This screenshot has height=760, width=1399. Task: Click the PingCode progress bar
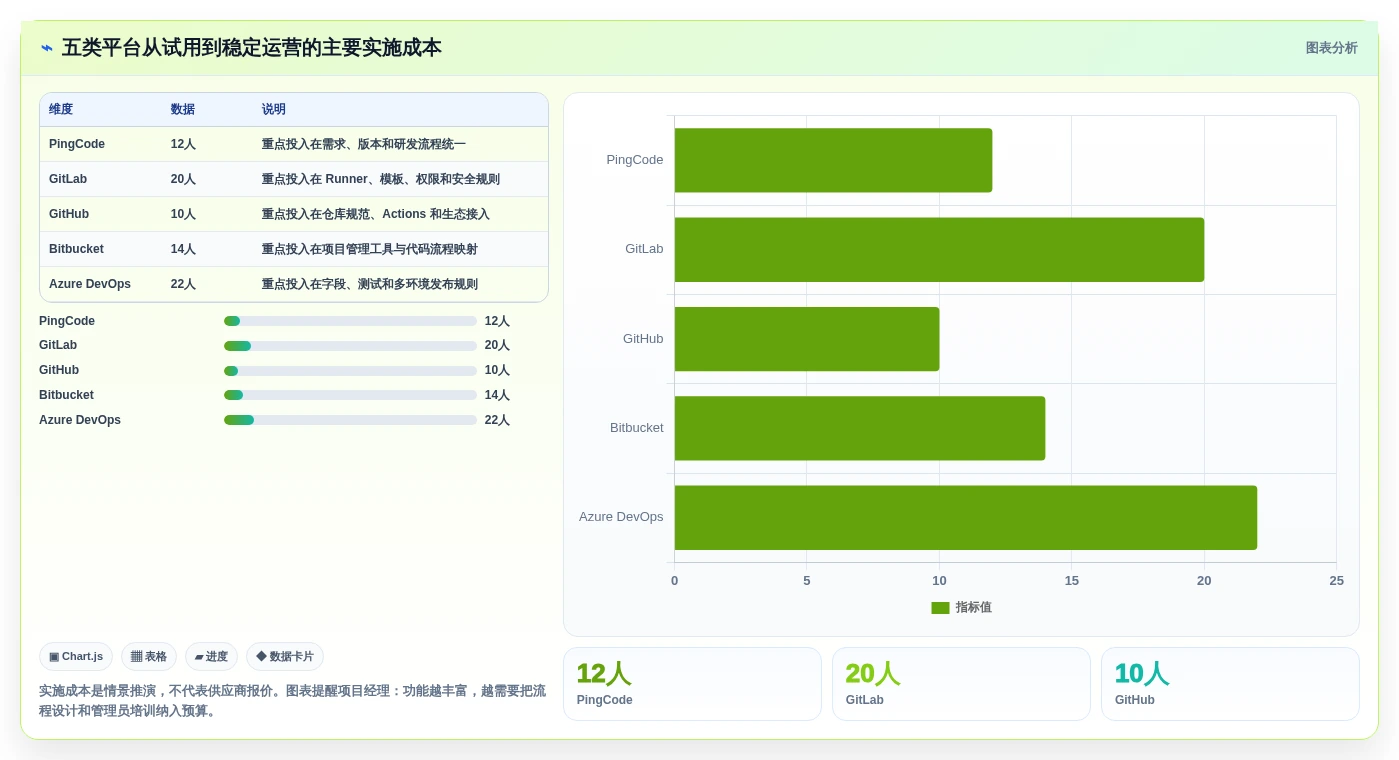[x=350, y=321]
